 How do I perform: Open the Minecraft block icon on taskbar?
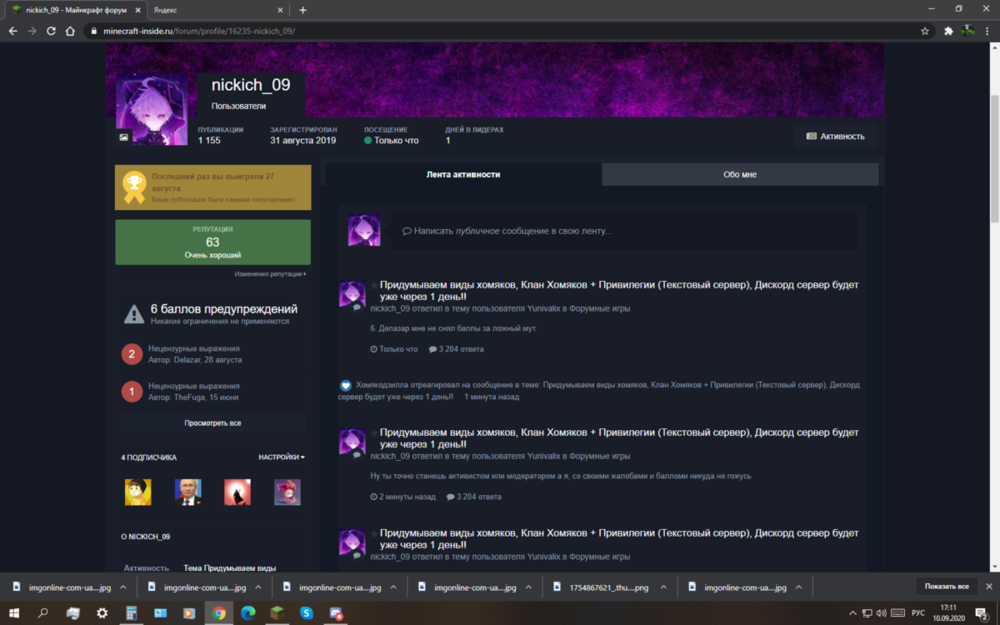[277, 613]
